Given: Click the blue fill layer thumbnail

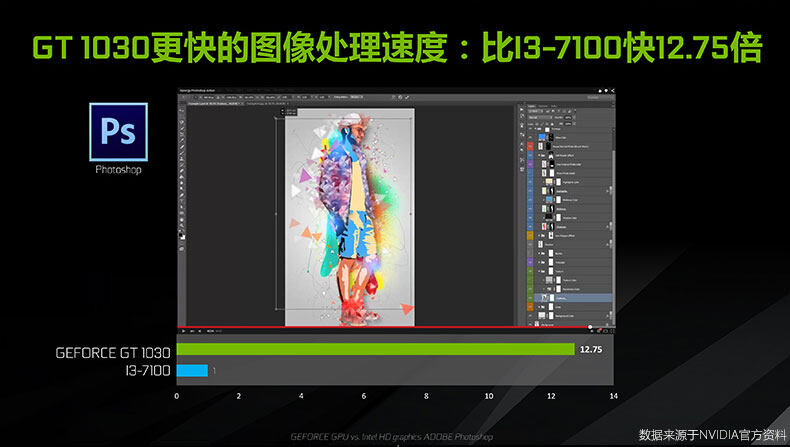Looking at the screenshot, I should coord(542,137).
